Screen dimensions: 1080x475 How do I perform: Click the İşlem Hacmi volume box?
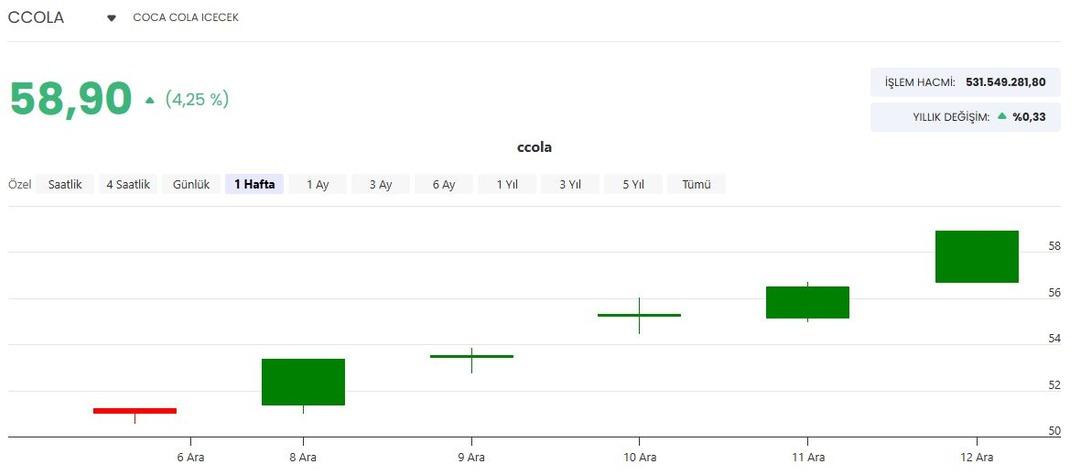click(965, 82)
